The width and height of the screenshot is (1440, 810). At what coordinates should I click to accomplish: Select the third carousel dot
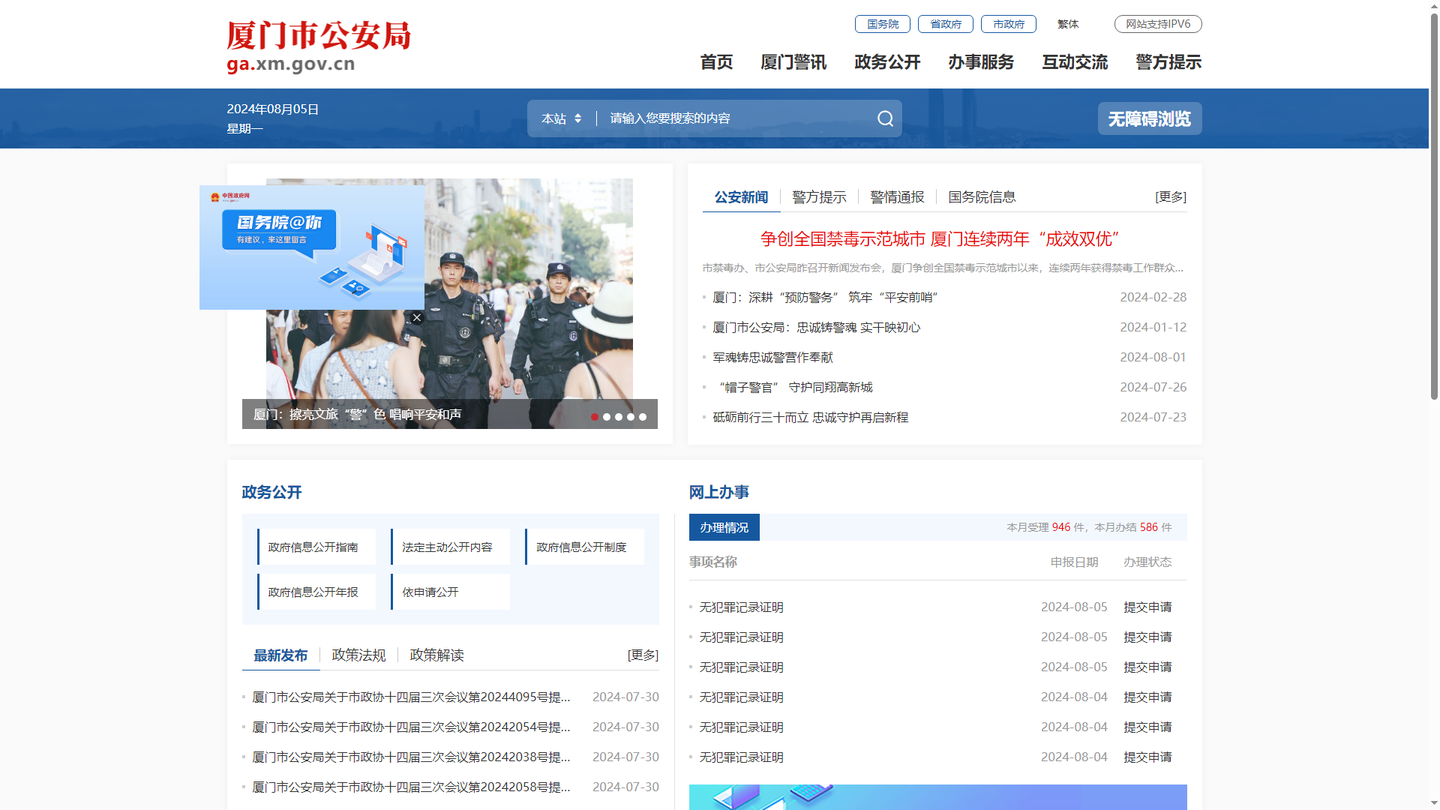(619, 417)
